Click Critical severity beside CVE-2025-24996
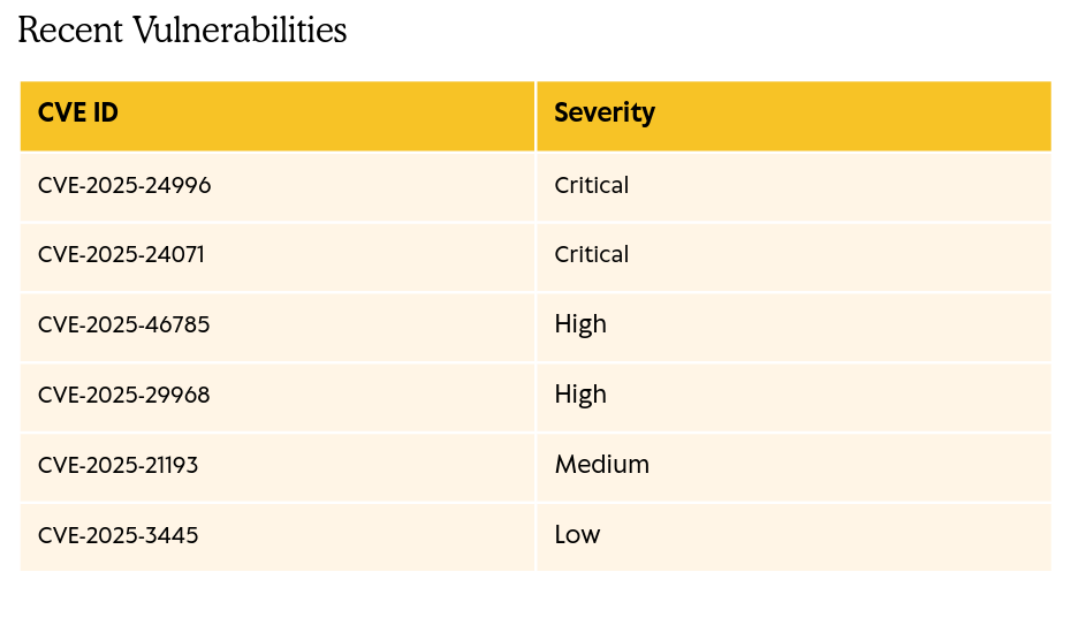This screenshot has height=633, width=1077. [591, 186]
